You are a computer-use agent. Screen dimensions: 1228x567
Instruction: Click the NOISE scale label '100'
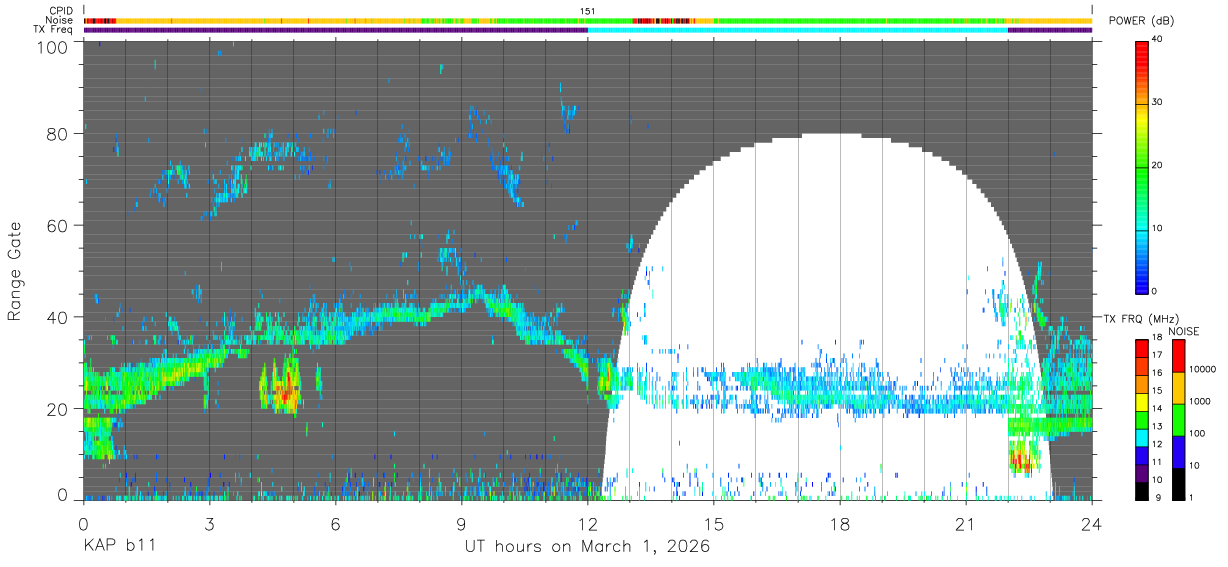pos(1197,433)
